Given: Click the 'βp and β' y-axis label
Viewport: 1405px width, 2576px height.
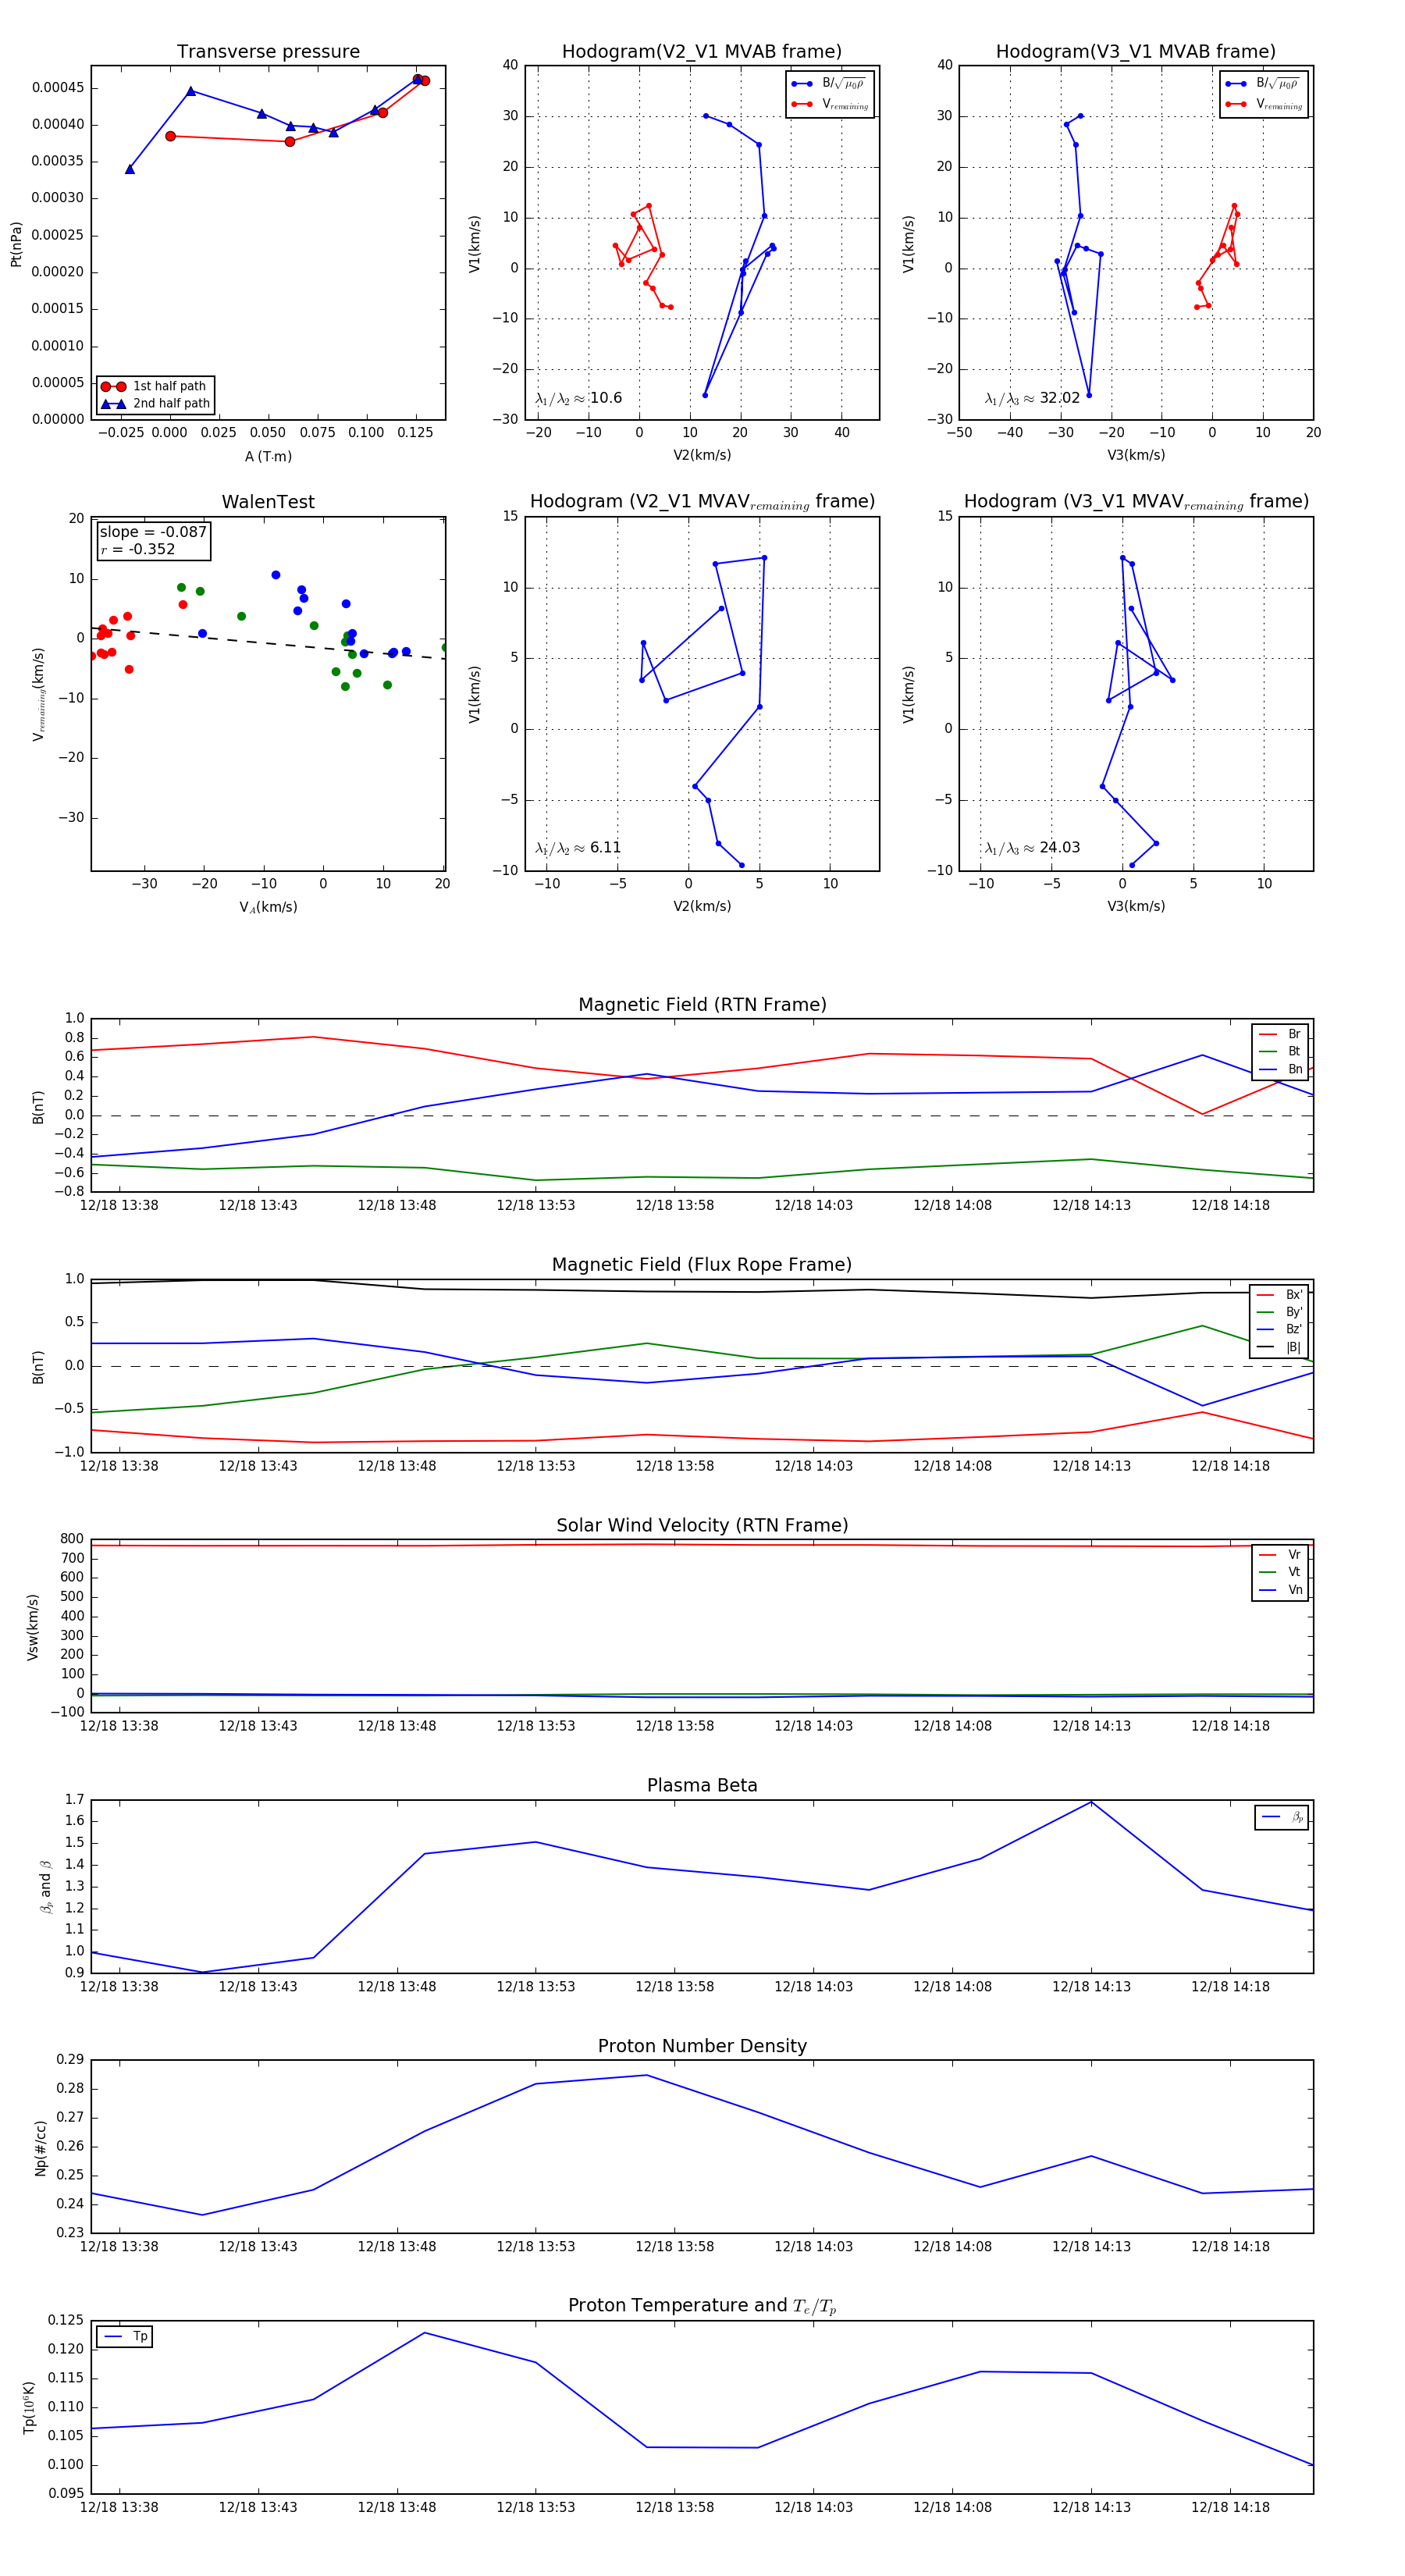Looking at the screenshot, I should tap(46, 1886).
